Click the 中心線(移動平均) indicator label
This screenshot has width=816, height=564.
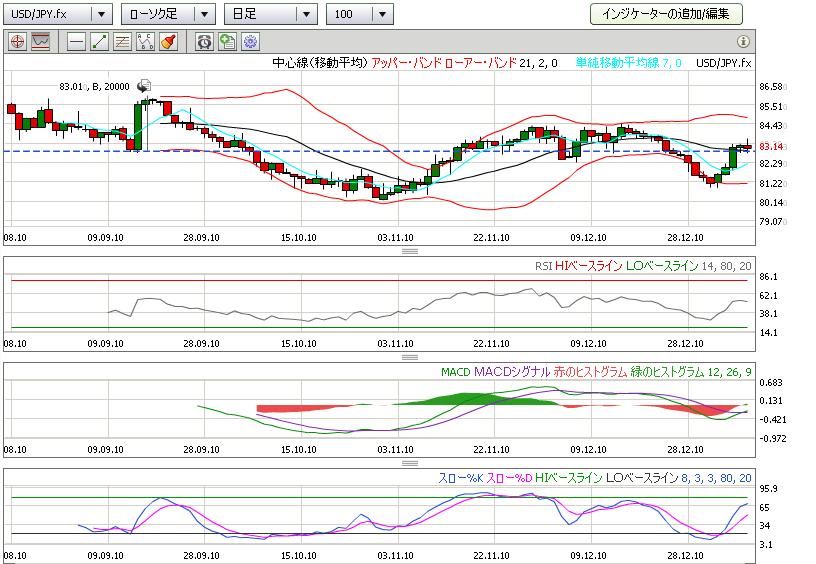[x=320, y=63]
